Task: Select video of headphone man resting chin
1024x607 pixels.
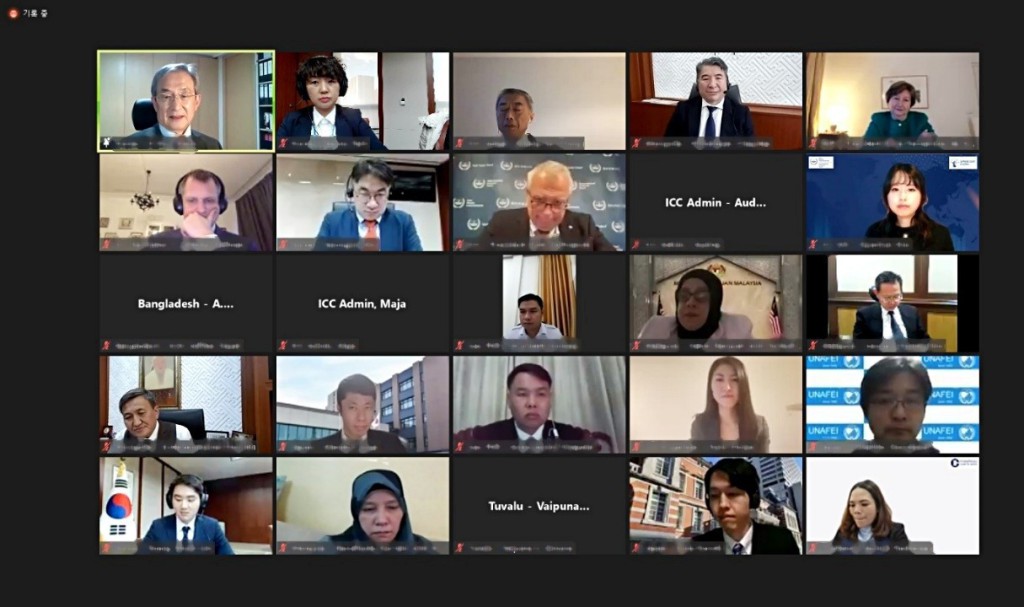Action: click(x=186, y=203)
